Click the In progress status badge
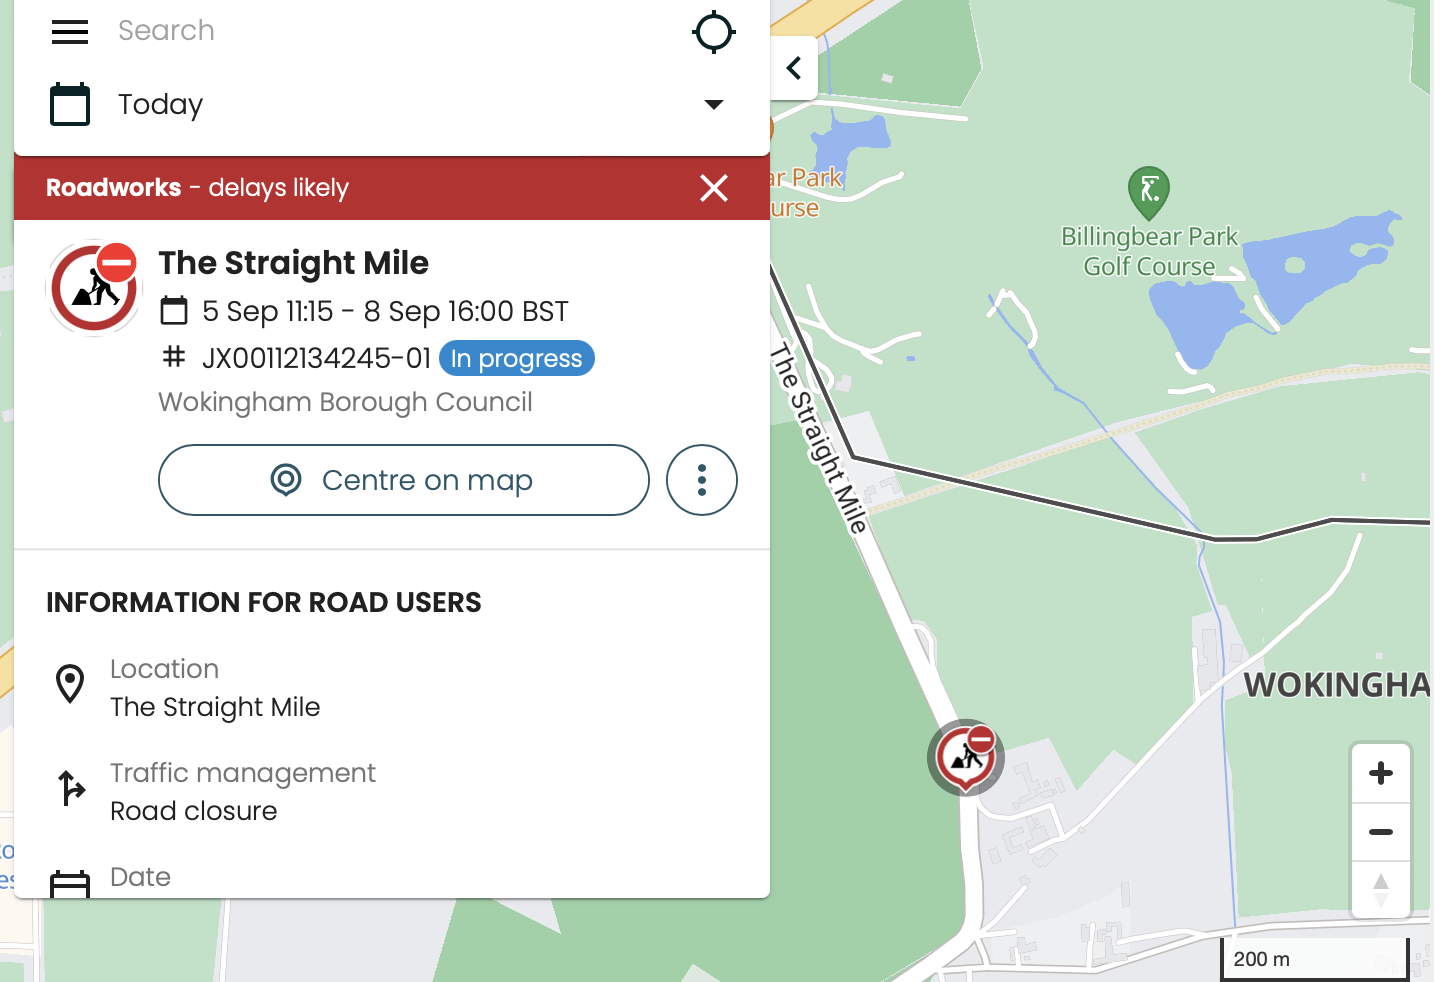 [516, 358]
